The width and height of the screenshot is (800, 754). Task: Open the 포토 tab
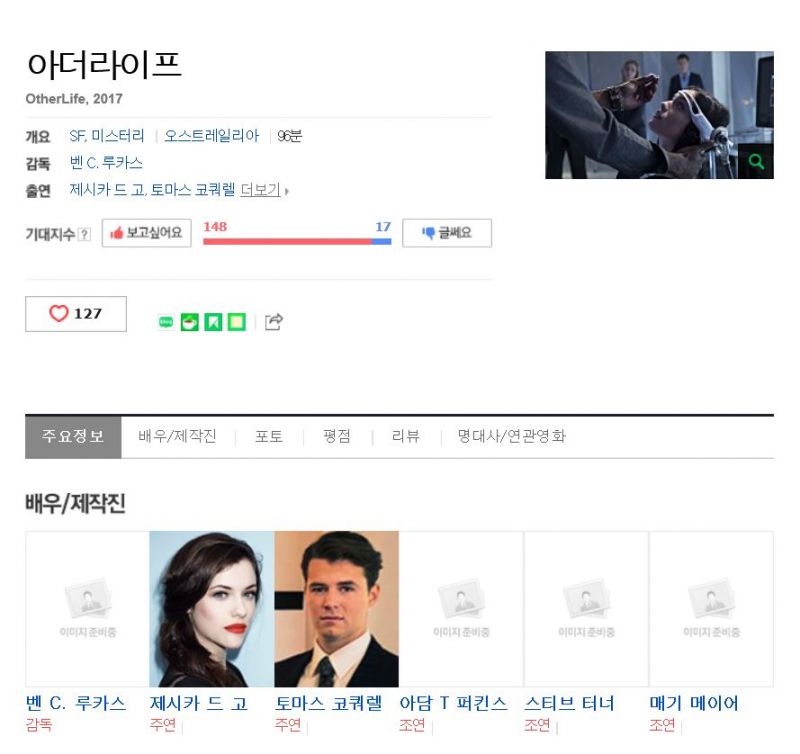(269, 436)
